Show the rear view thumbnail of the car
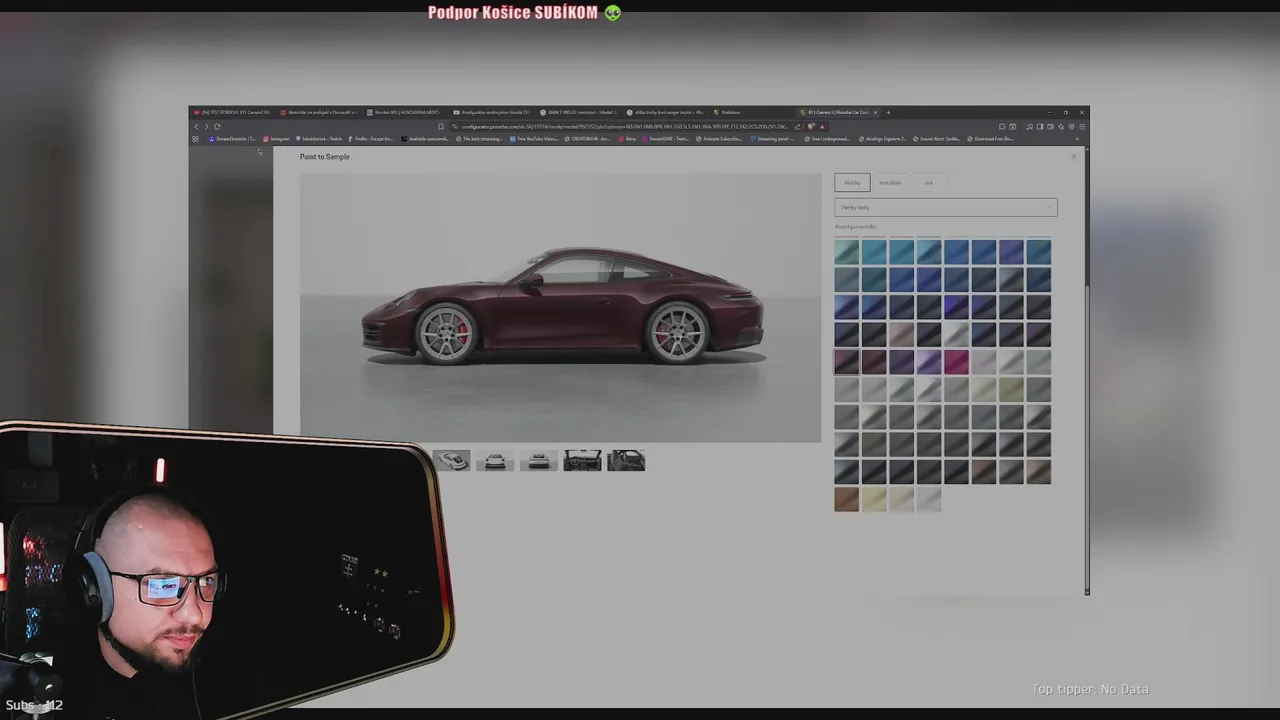This screenshot has height=720, width=1280. pos(538,460)
